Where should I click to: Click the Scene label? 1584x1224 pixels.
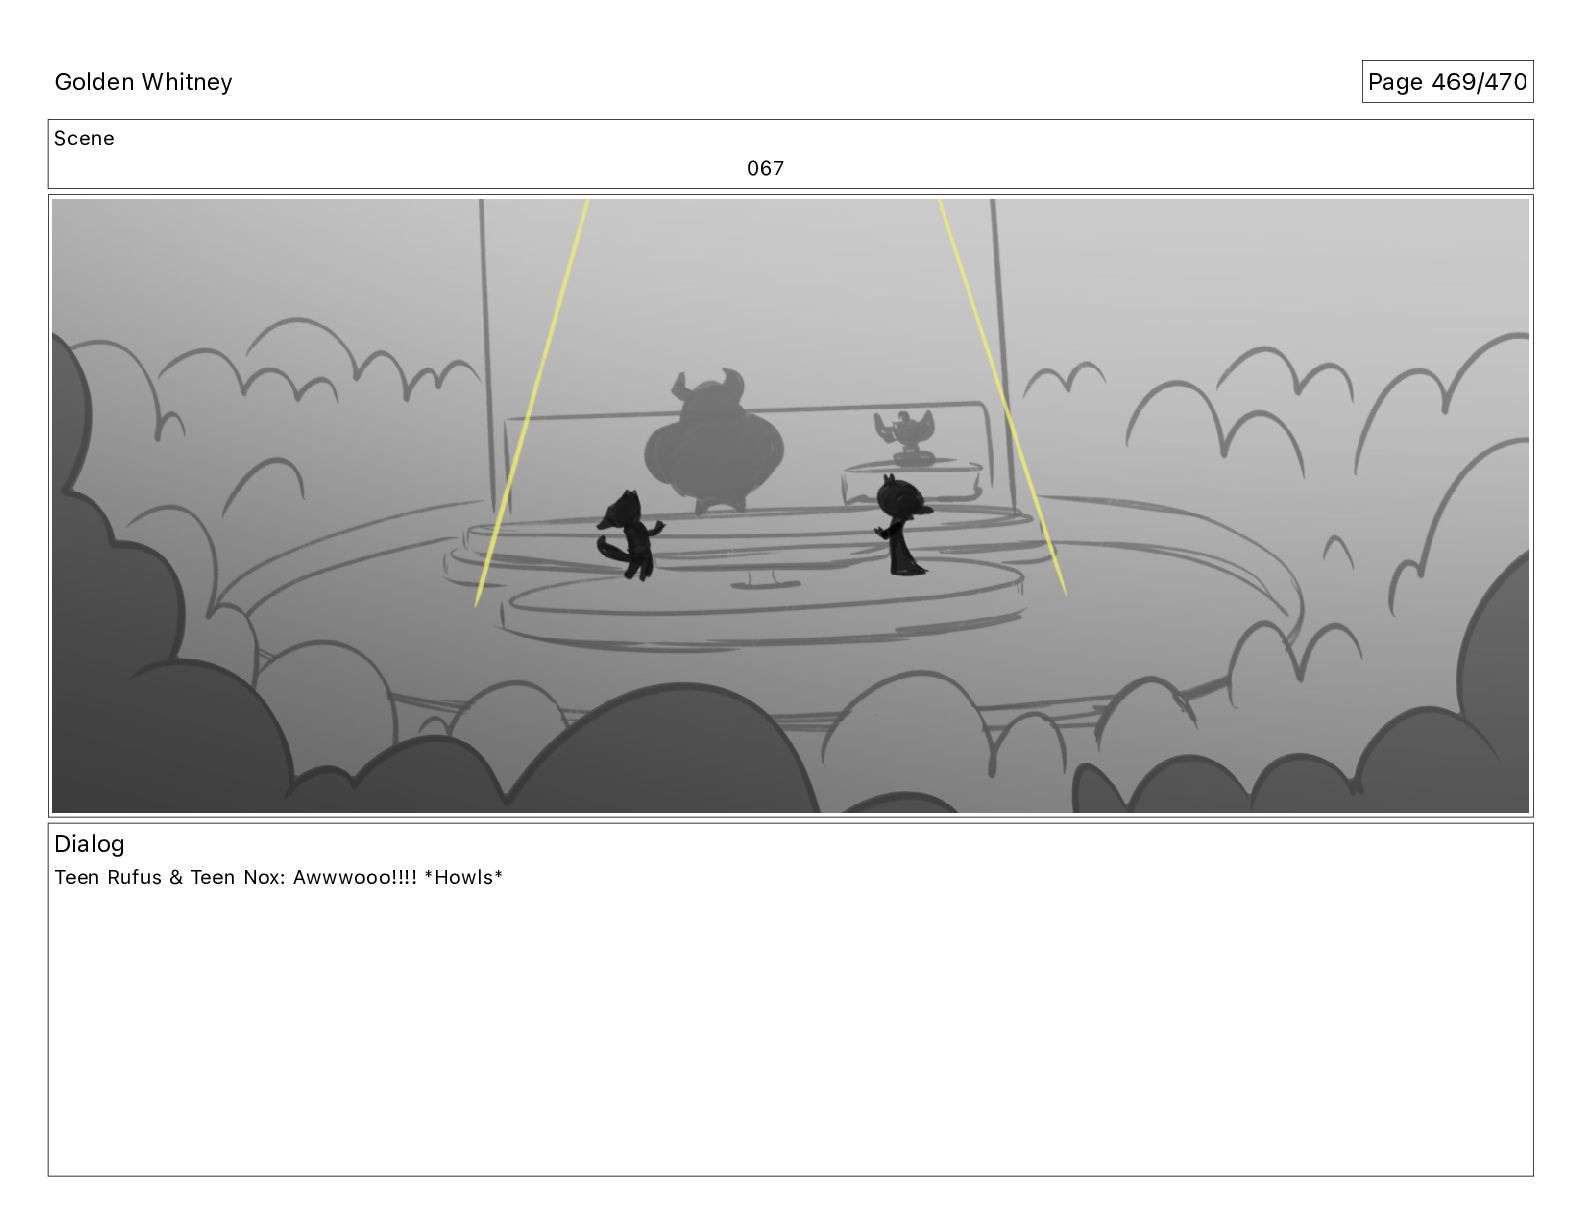(84, 139)
